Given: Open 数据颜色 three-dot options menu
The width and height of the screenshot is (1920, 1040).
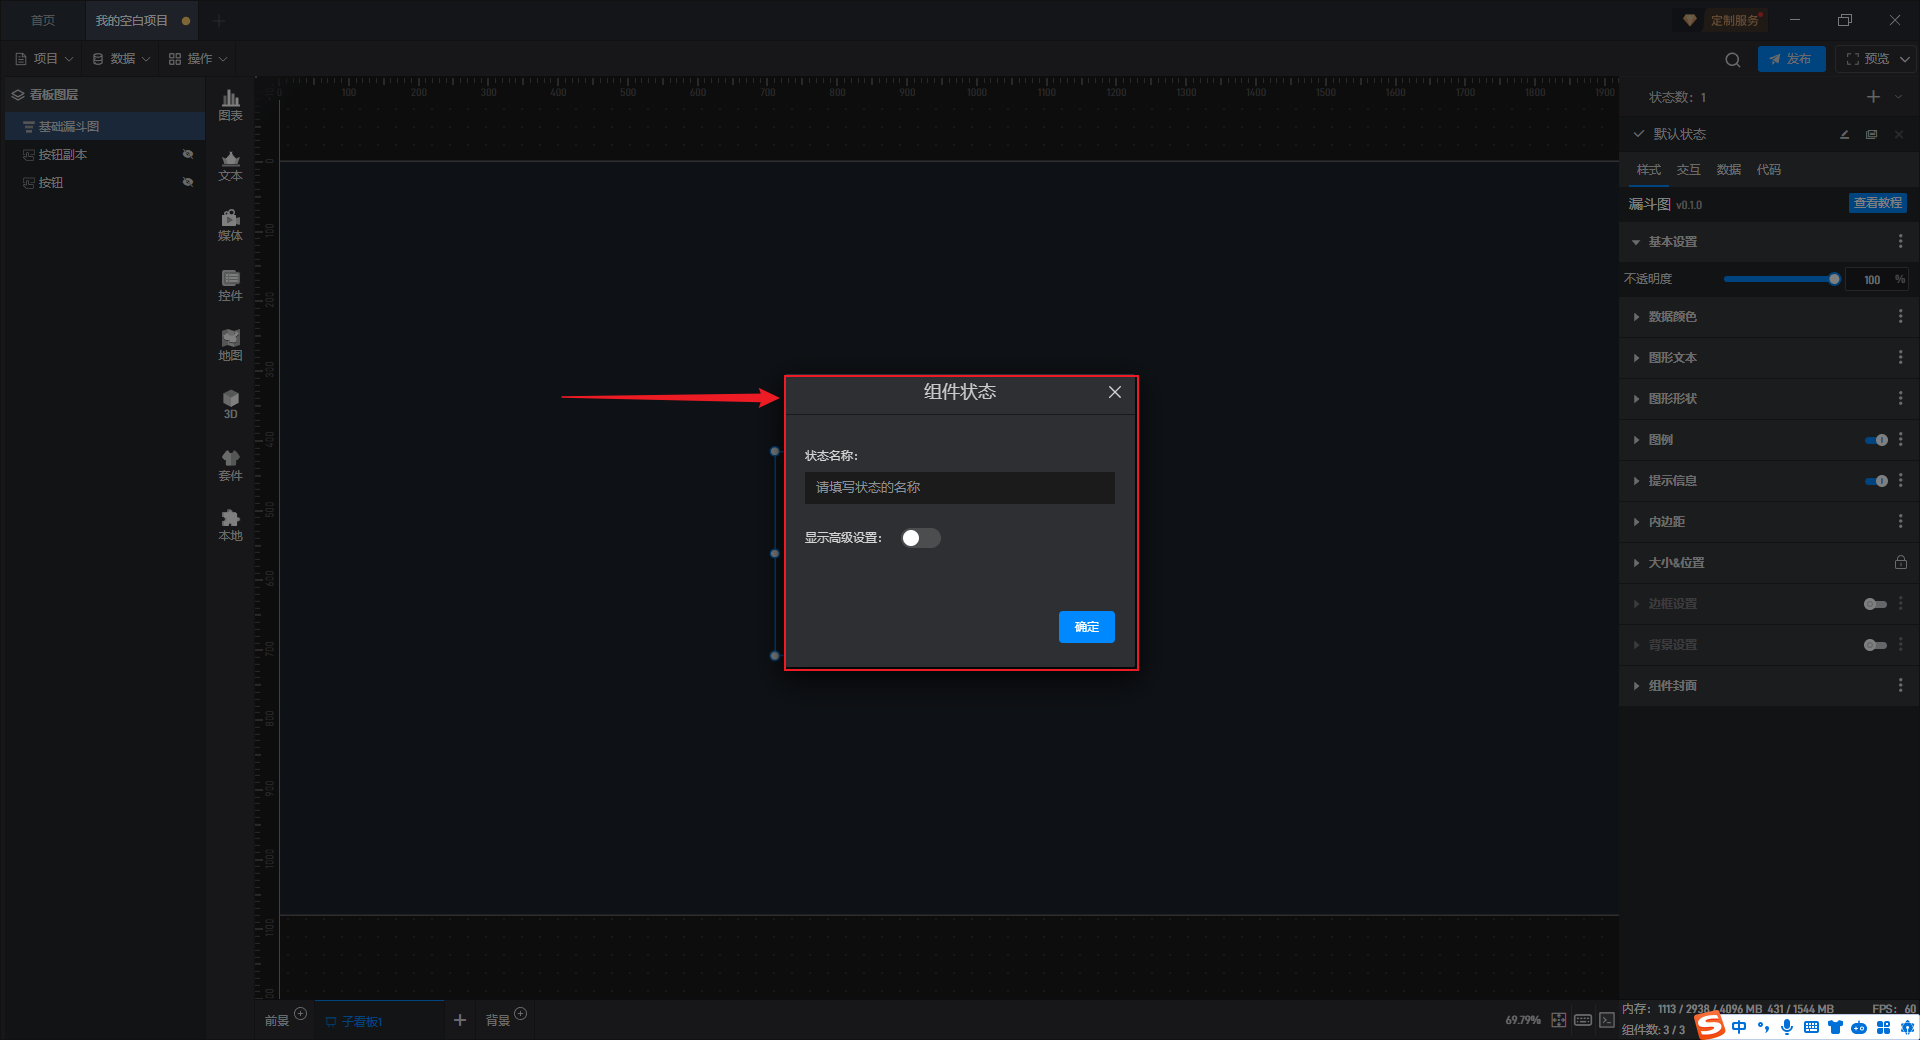Looking at the screenshot, I should tap(1900, 317).
